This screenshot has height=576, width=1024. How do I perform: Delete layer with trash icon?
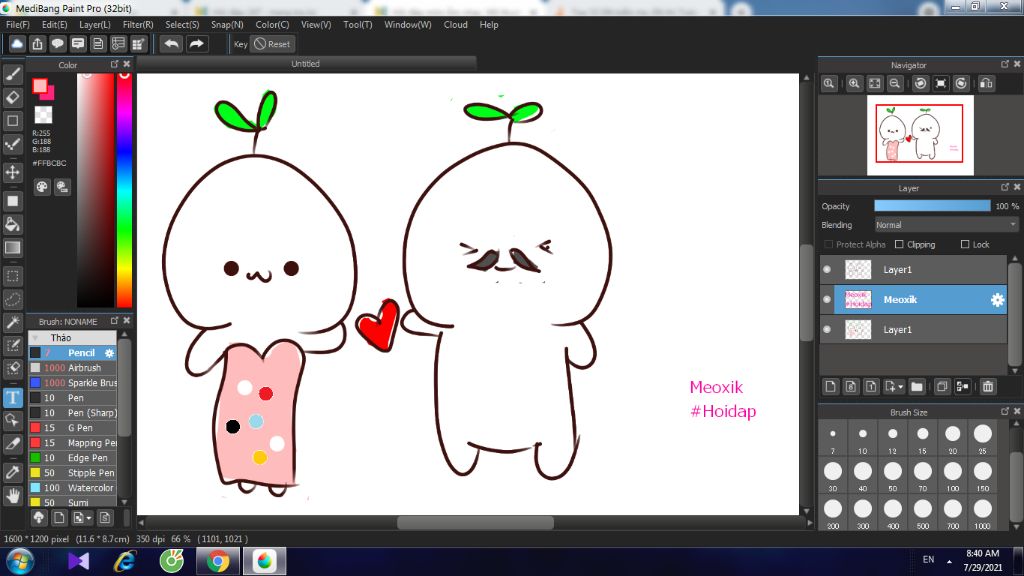[987, 387]
